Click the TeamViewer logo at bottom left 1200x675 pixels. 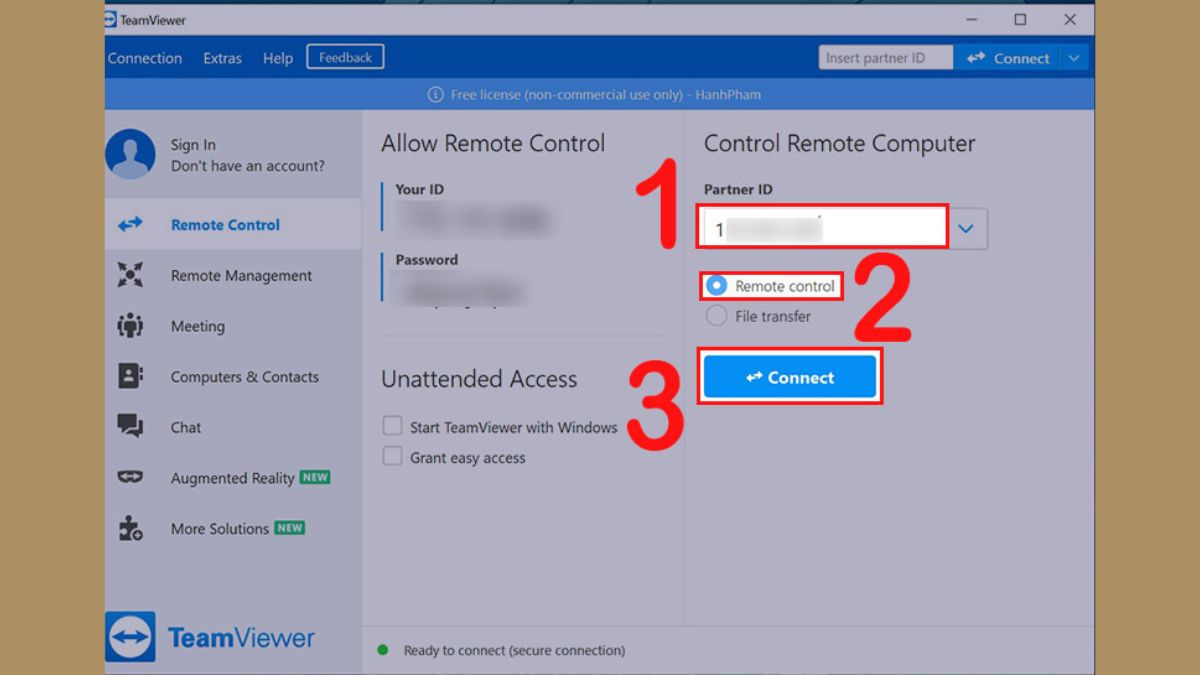pyautogui.click(x=210, y=637)
